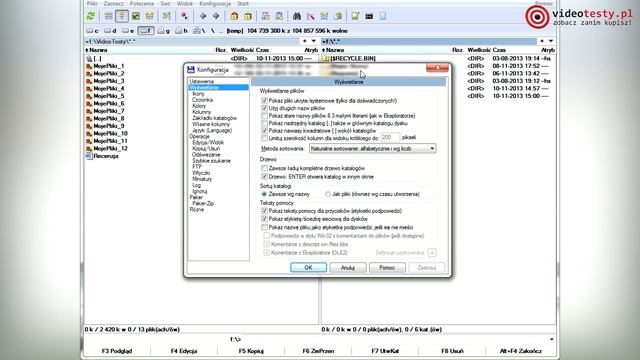
Task: Click the synchronize directories toolbar icon
Action: [324, 16]
